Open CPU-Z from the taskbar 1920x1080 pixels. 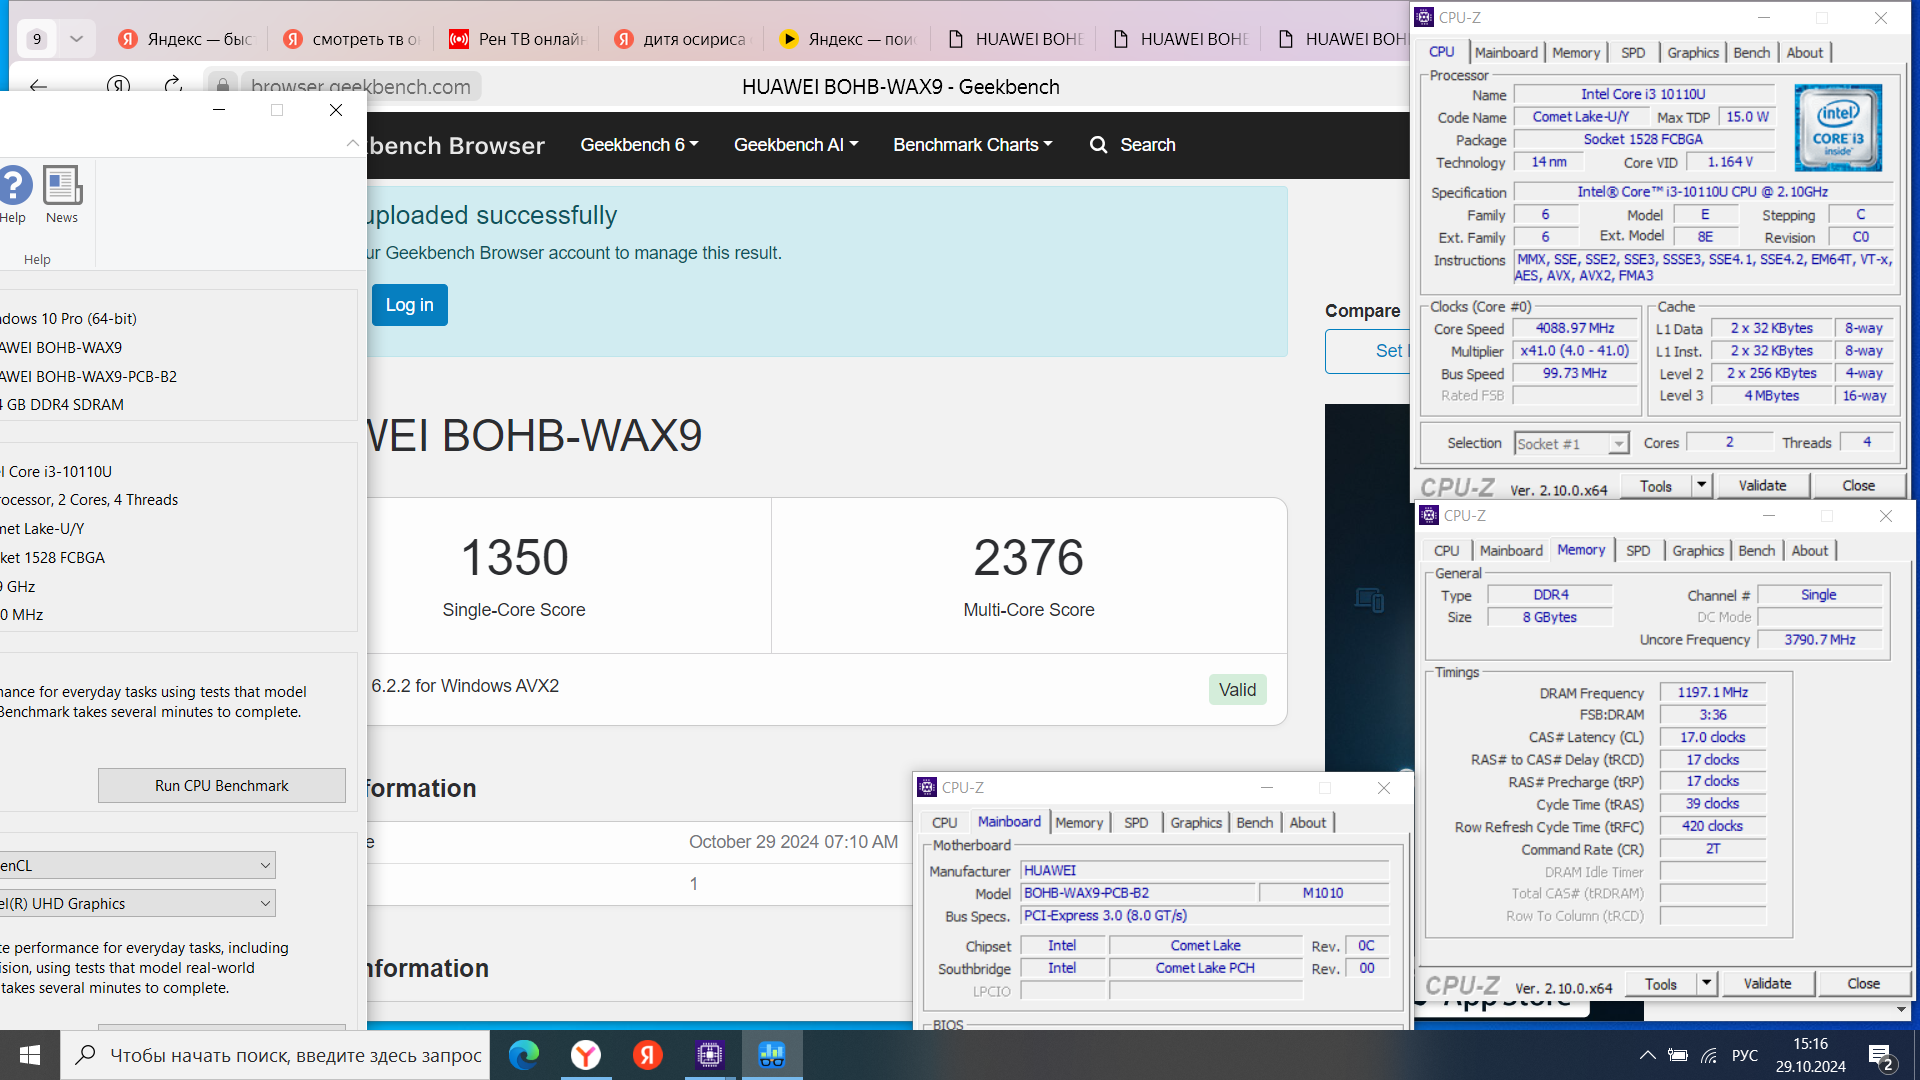pyautogui.click(x=710, y=1055)
